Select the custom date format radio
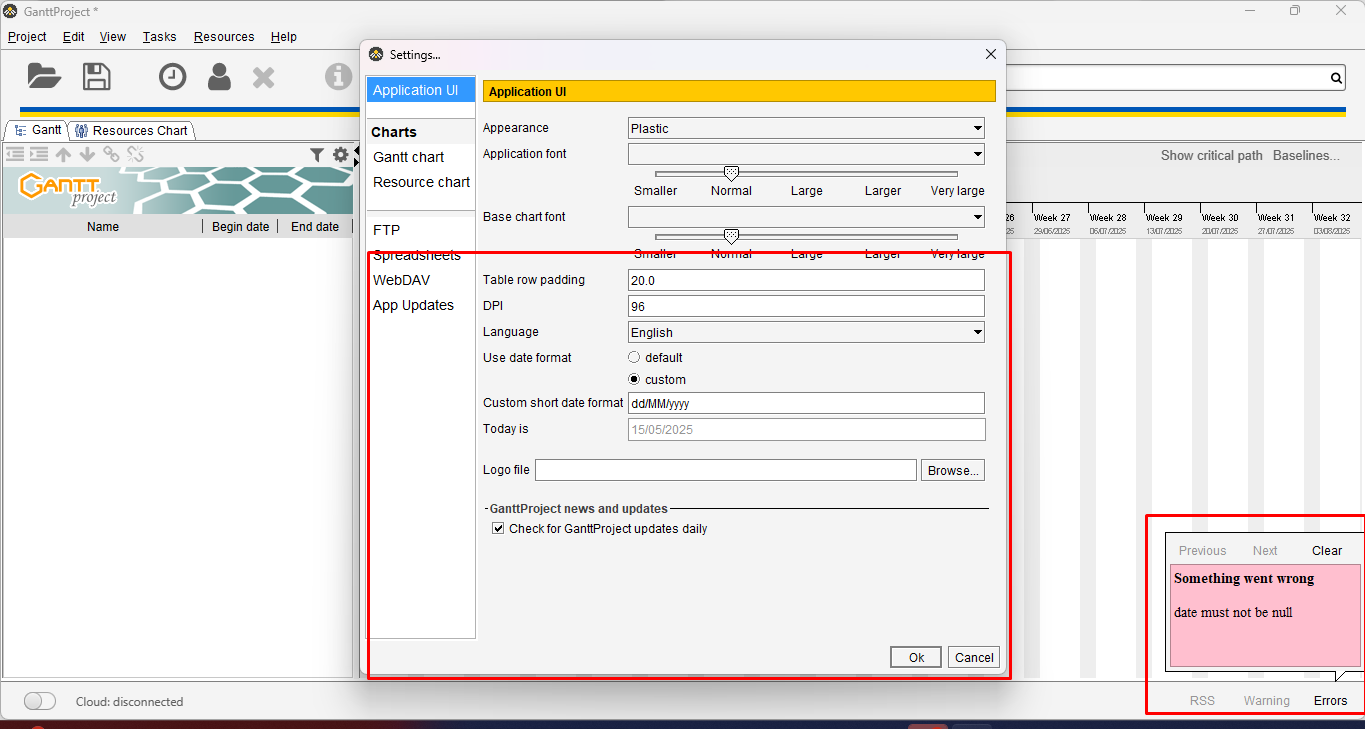Viewport: 1365px width, 729px height. click(x=634, y=379)
